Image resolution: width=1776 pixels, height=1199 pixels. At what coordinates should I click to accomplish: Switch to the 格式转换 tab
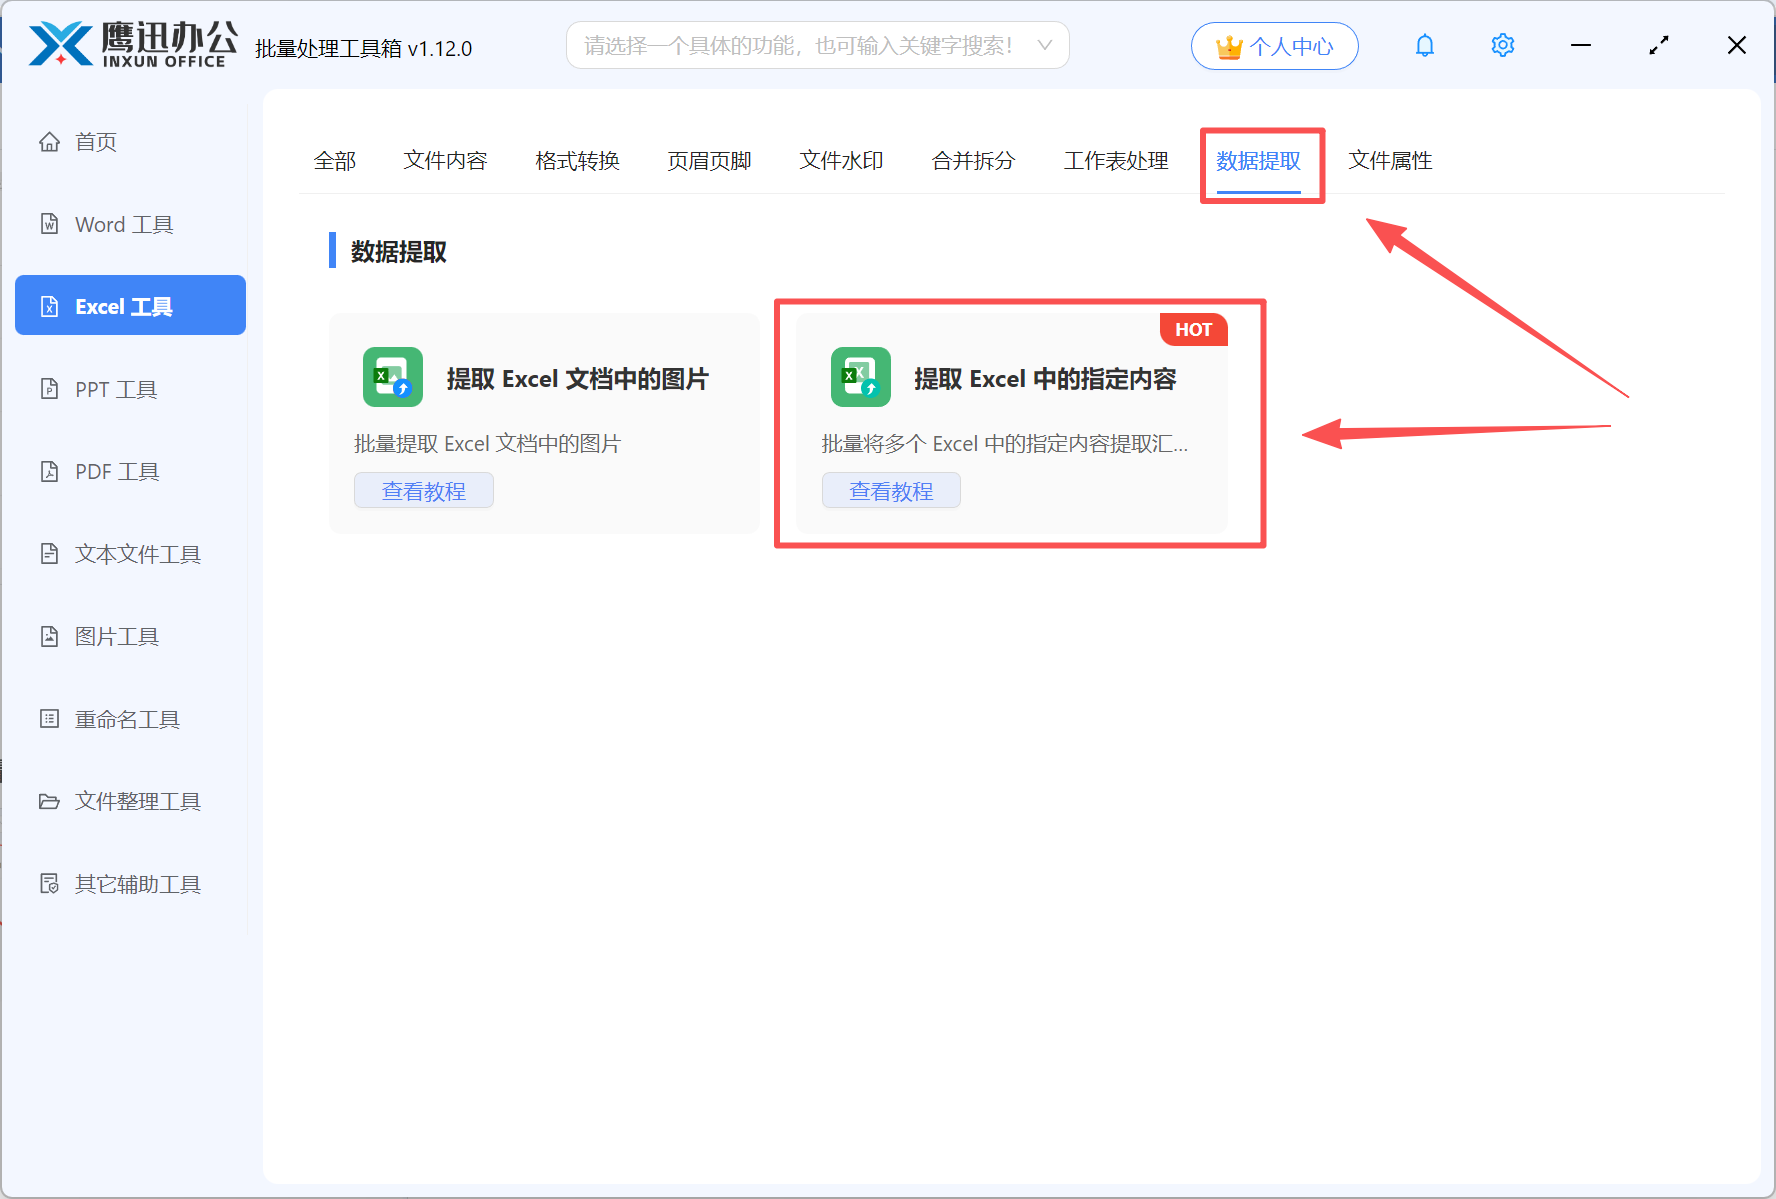[577, 160]
